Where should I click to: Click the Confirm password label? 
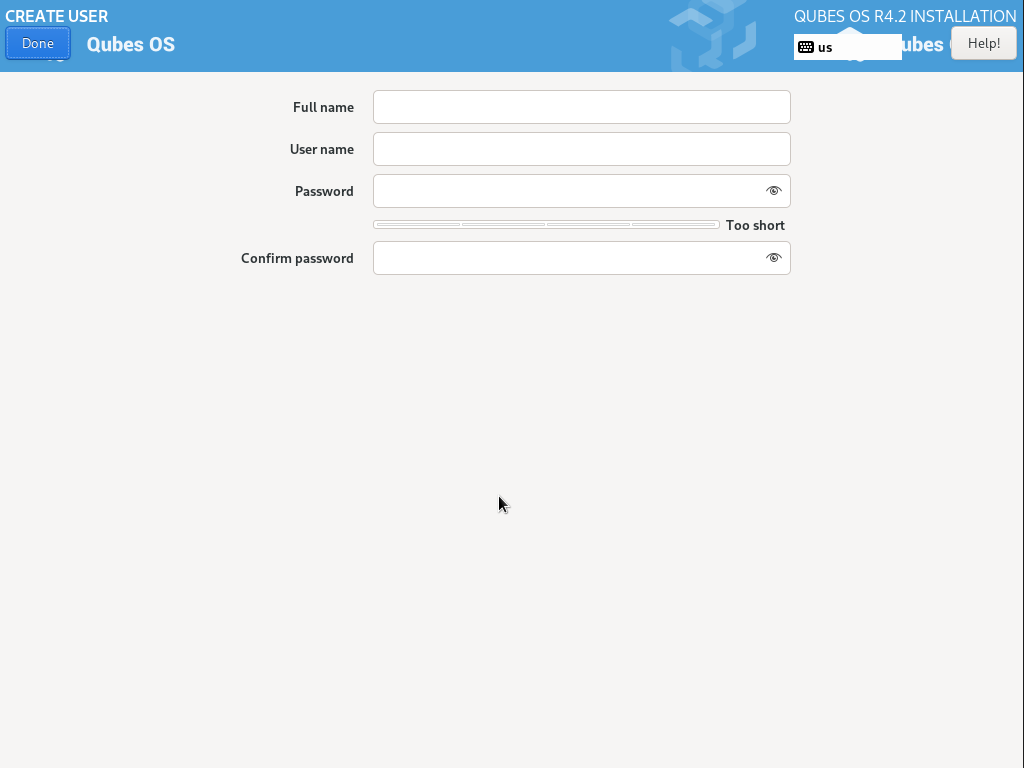(x=297, y=257)
